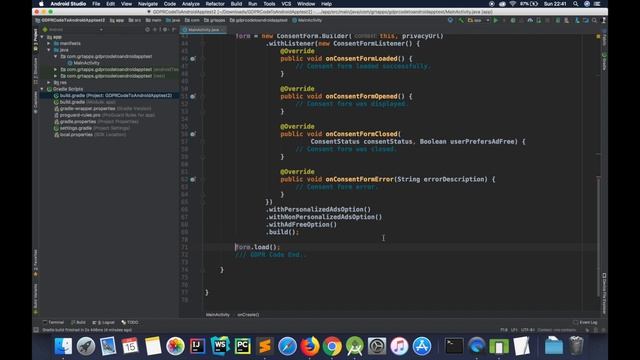Image resolution: width=640 pixels, height=360 pixels.
Task: Open the Logcat tool window
Action: click(103, 322)
